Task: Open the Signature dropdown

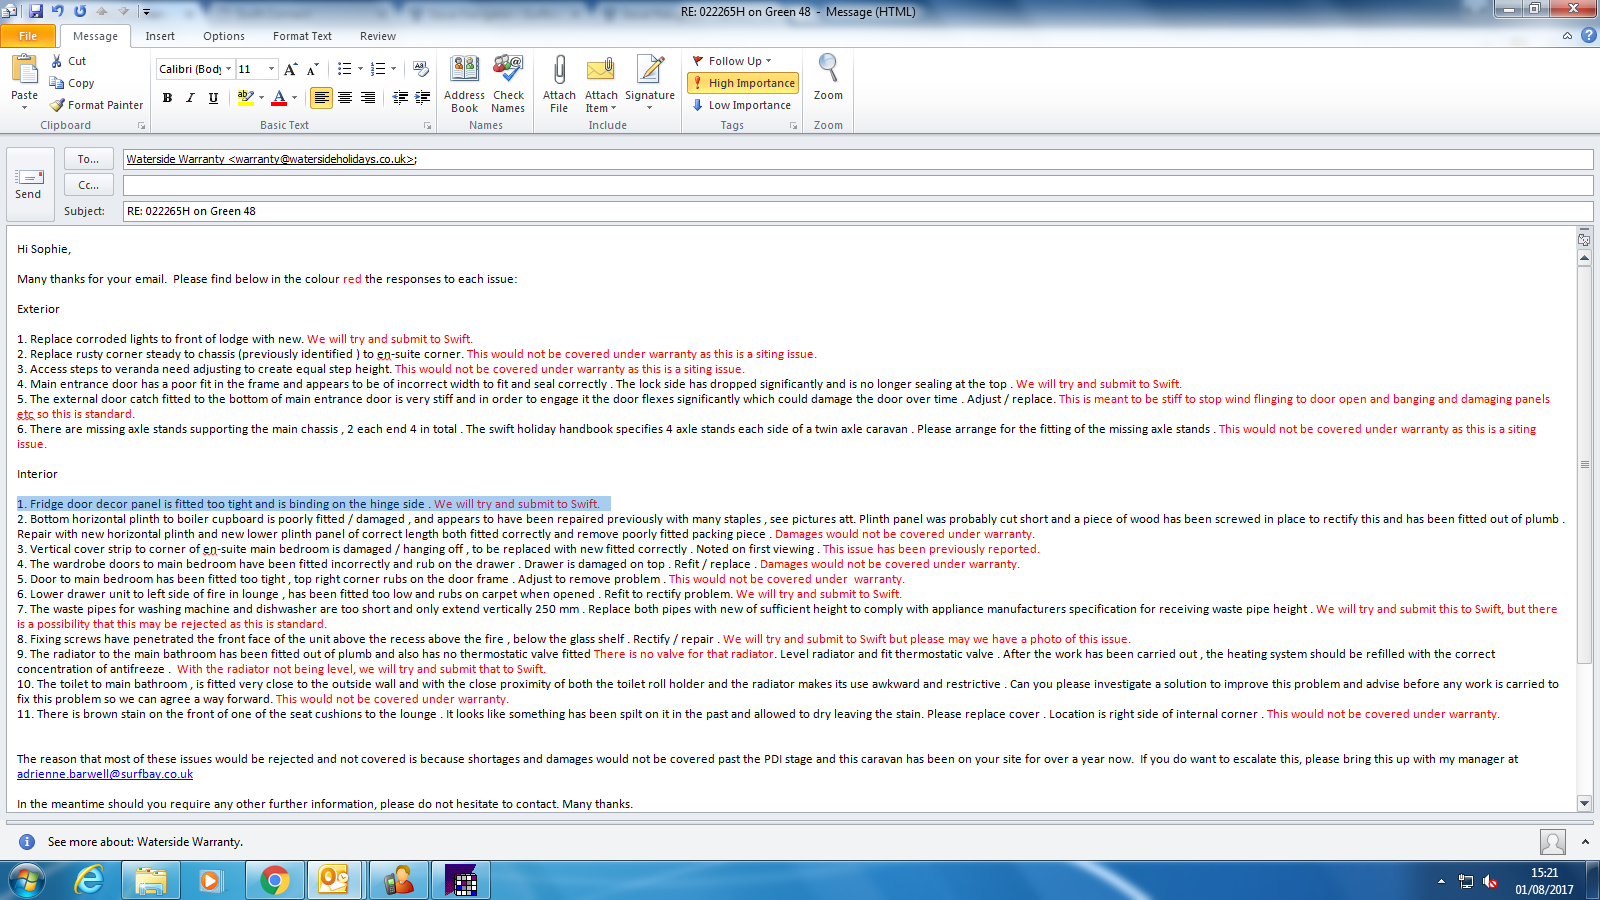Action: (x=650, y=102)
